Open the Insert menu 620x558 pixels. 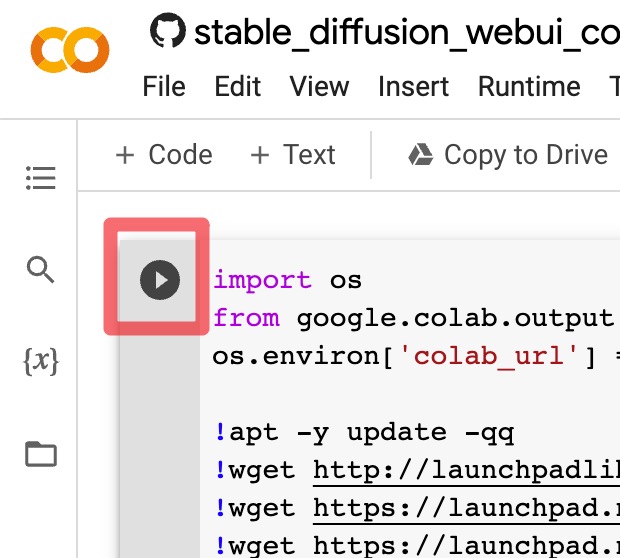413,86
